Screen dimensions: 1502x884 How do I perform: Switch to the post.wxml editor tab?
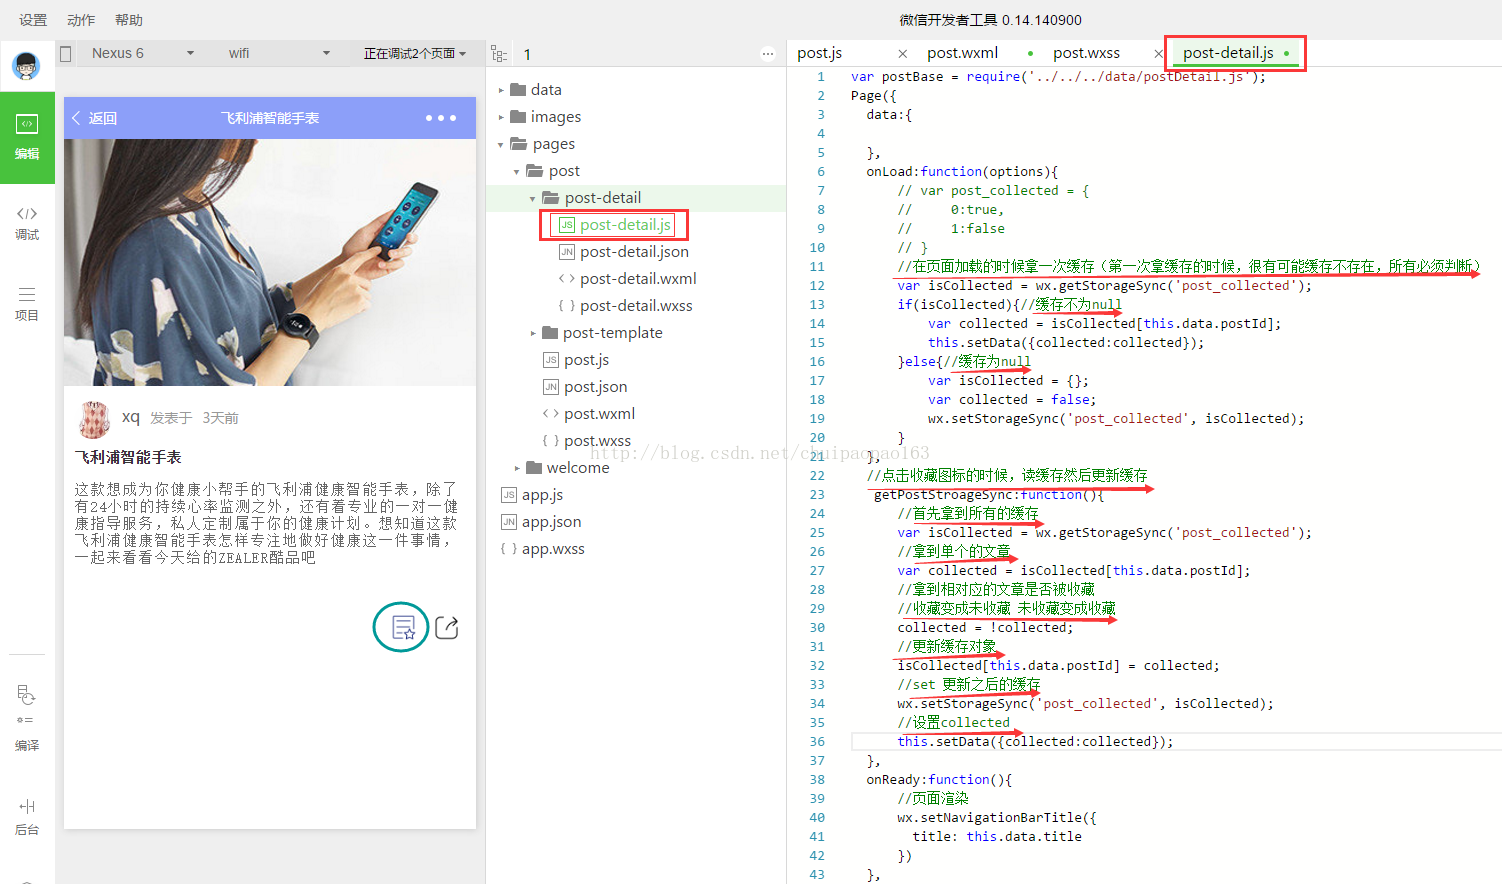coord(962,53)
